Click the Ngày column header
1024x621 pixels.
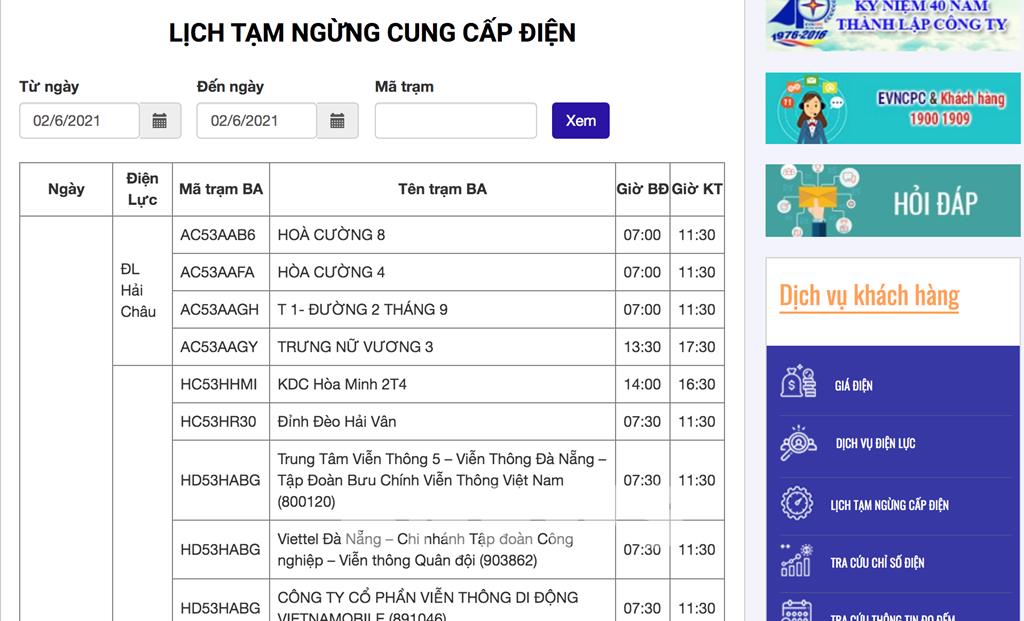66,189
